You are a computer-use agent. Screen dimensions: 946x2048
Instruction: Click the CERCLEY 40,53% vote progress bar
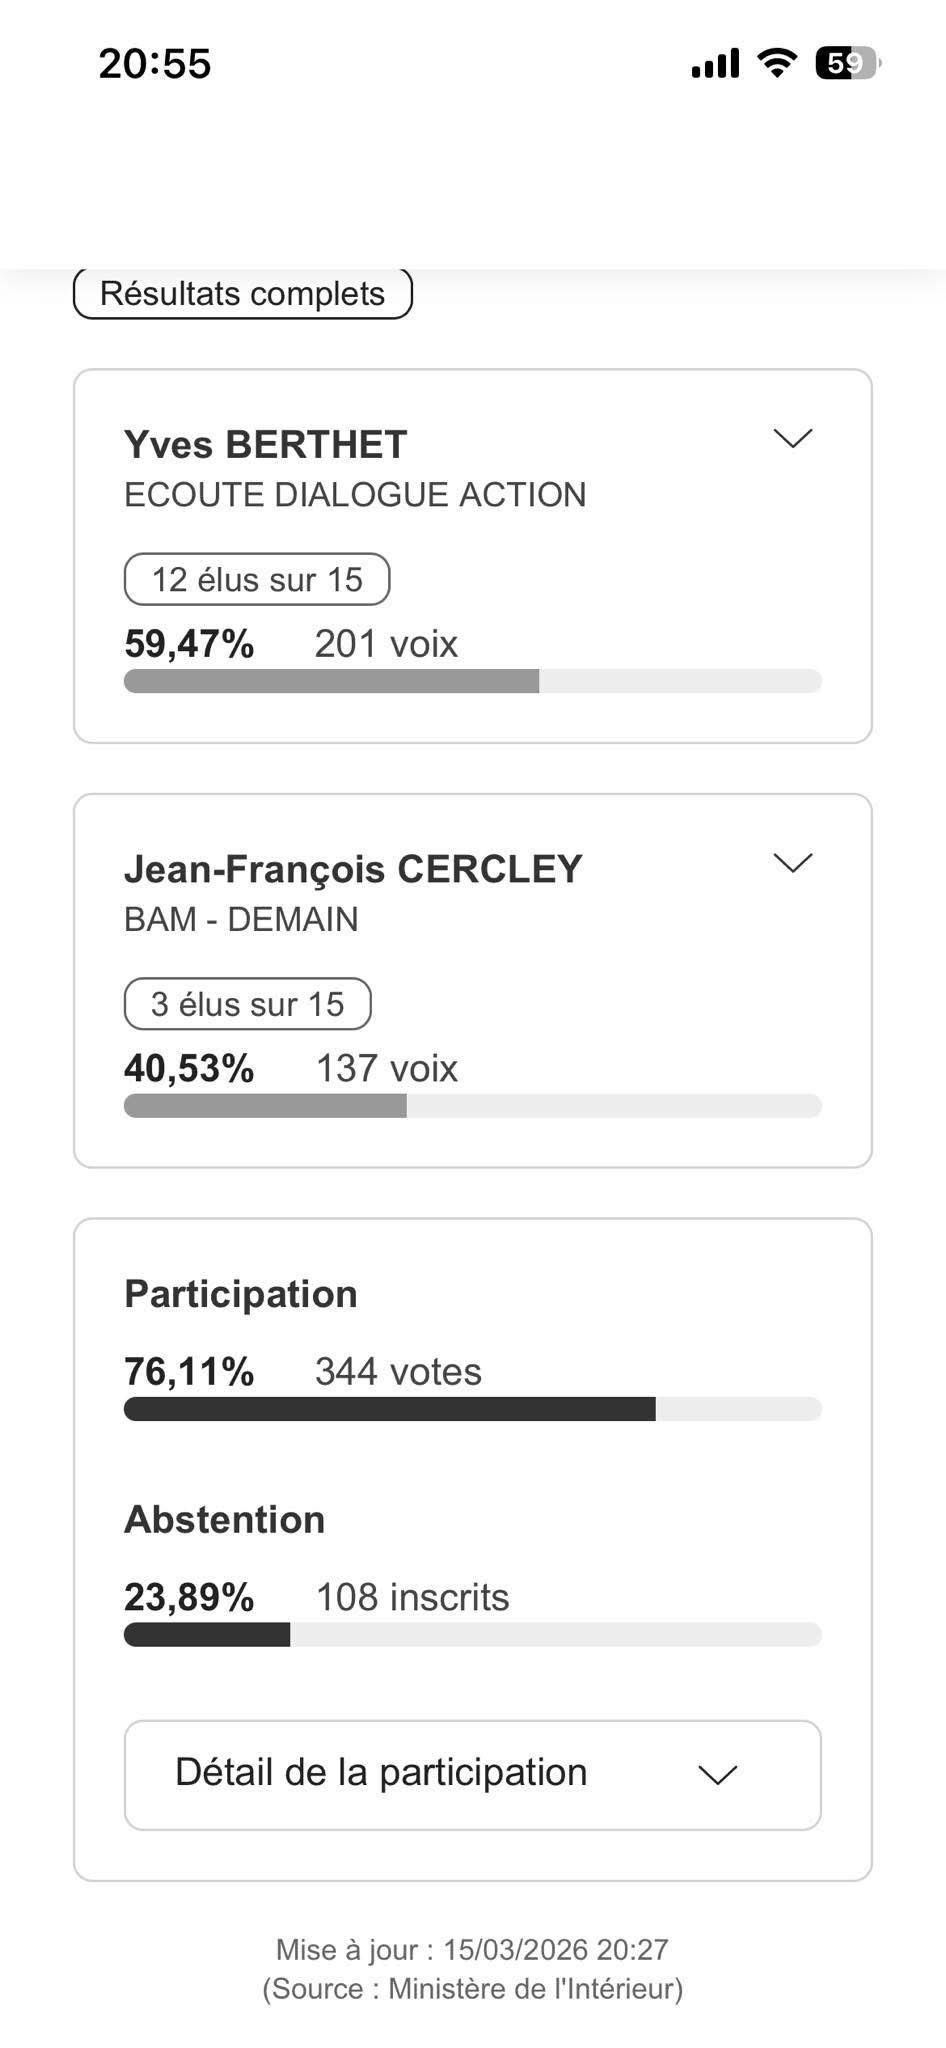472,1106
